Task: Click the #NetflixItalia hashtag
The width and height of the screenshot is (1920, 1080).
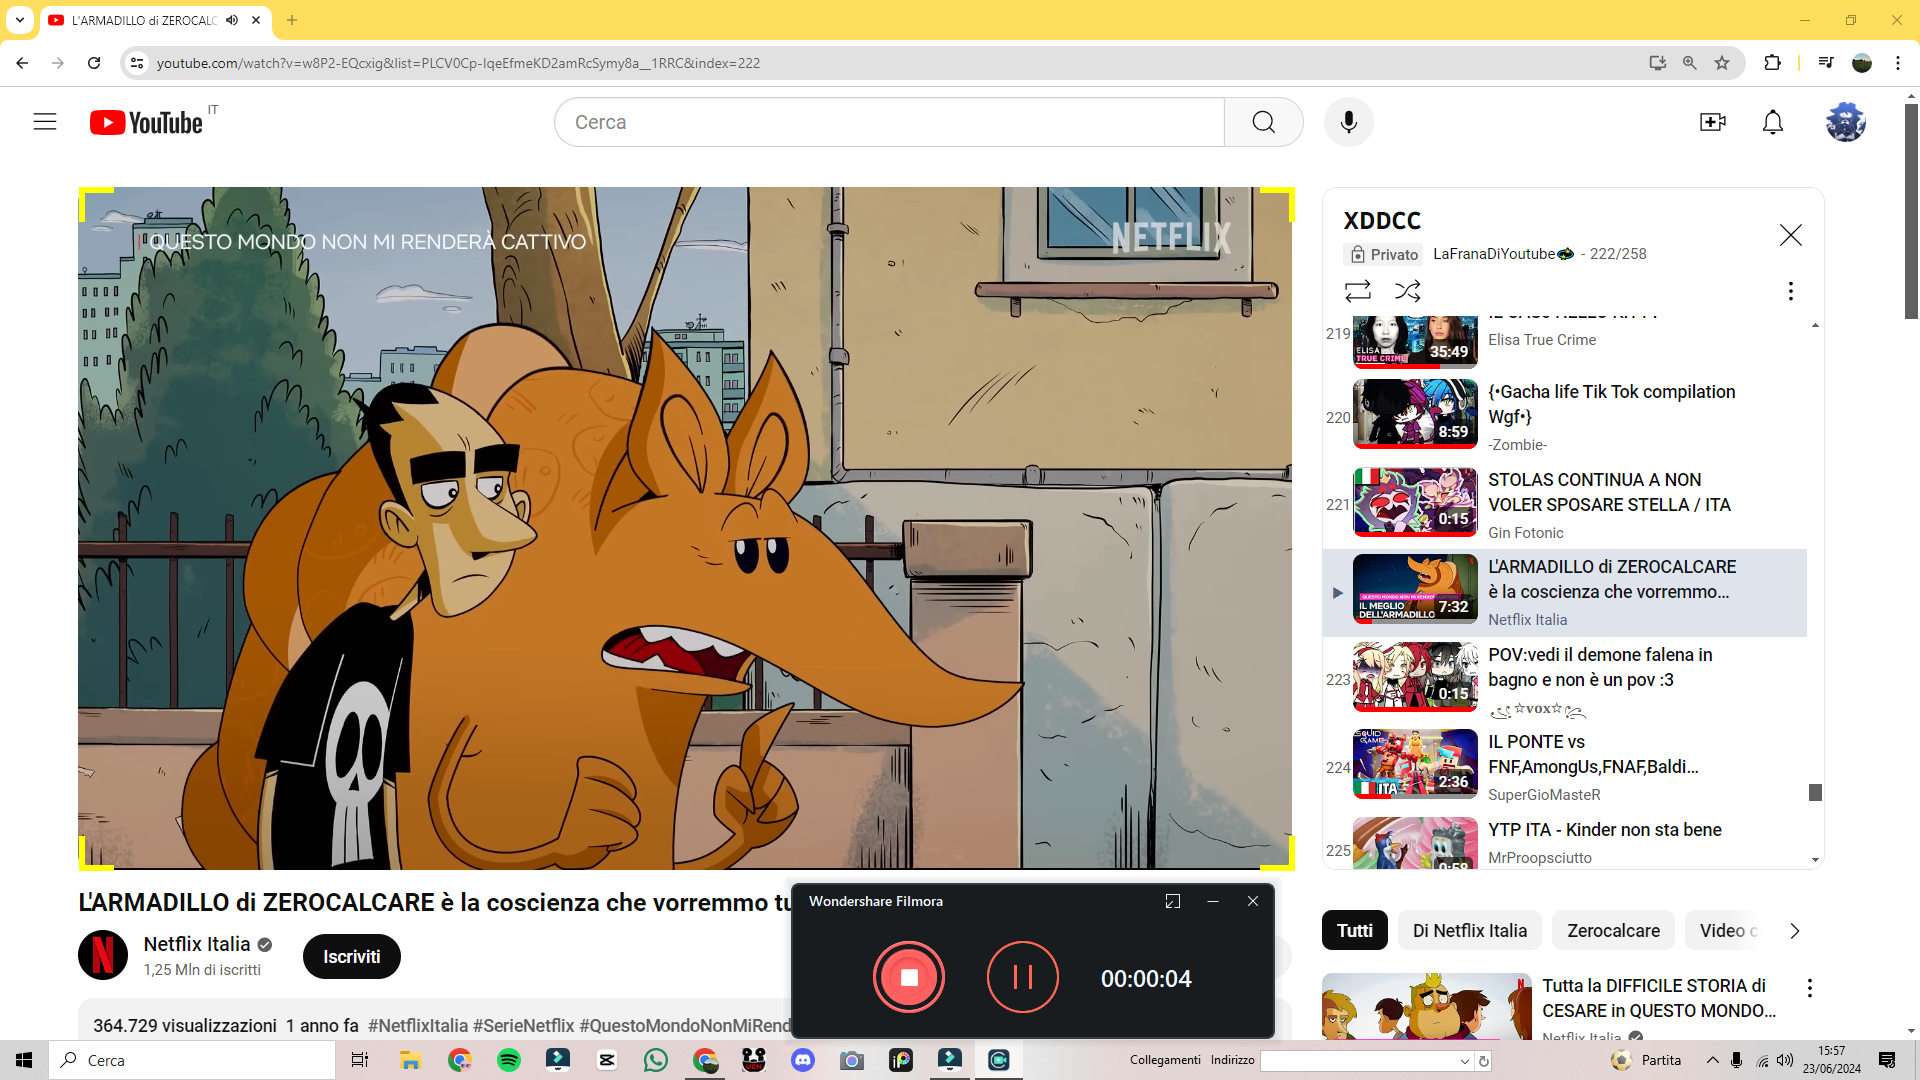Action: (x=418, y=1026)
